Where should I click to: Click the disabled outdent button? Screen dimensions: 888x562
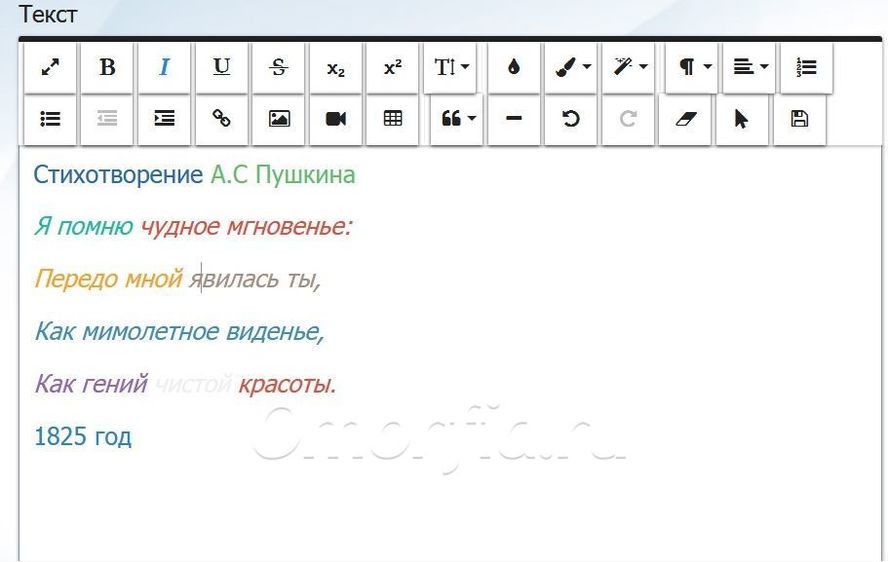point(107,119)
